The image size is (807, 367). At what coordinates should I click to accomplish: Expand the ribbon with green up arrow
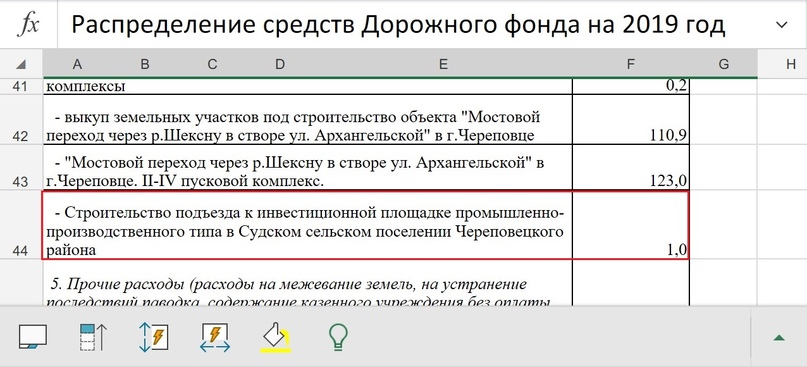coord(779,337)
